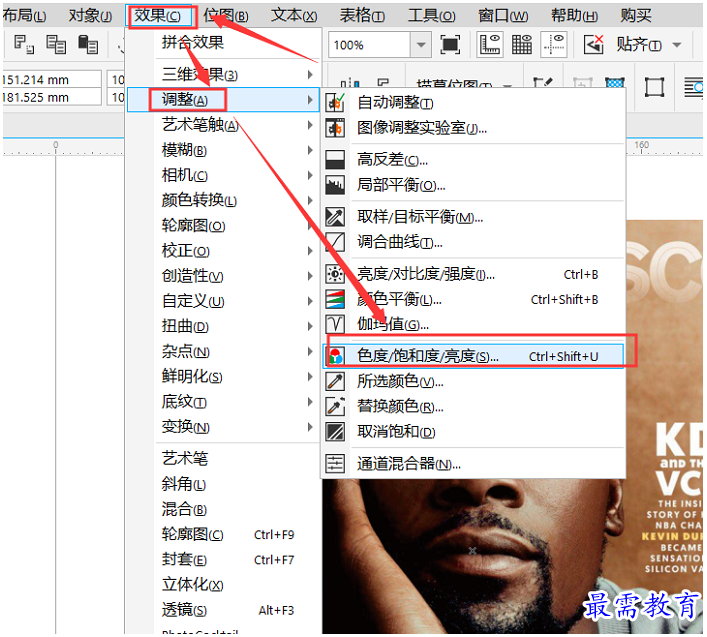Screen dimensions: 707x637
Task: Toggle the show guidelines icon
Action: (x=554, y=45)
